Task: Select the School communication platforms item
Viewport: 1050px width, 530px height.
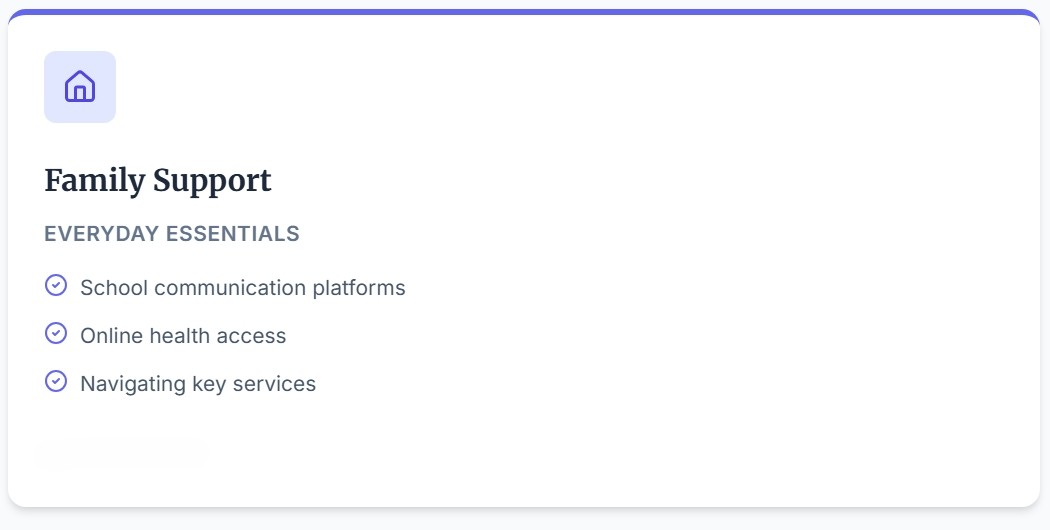Action: [243, 288]
